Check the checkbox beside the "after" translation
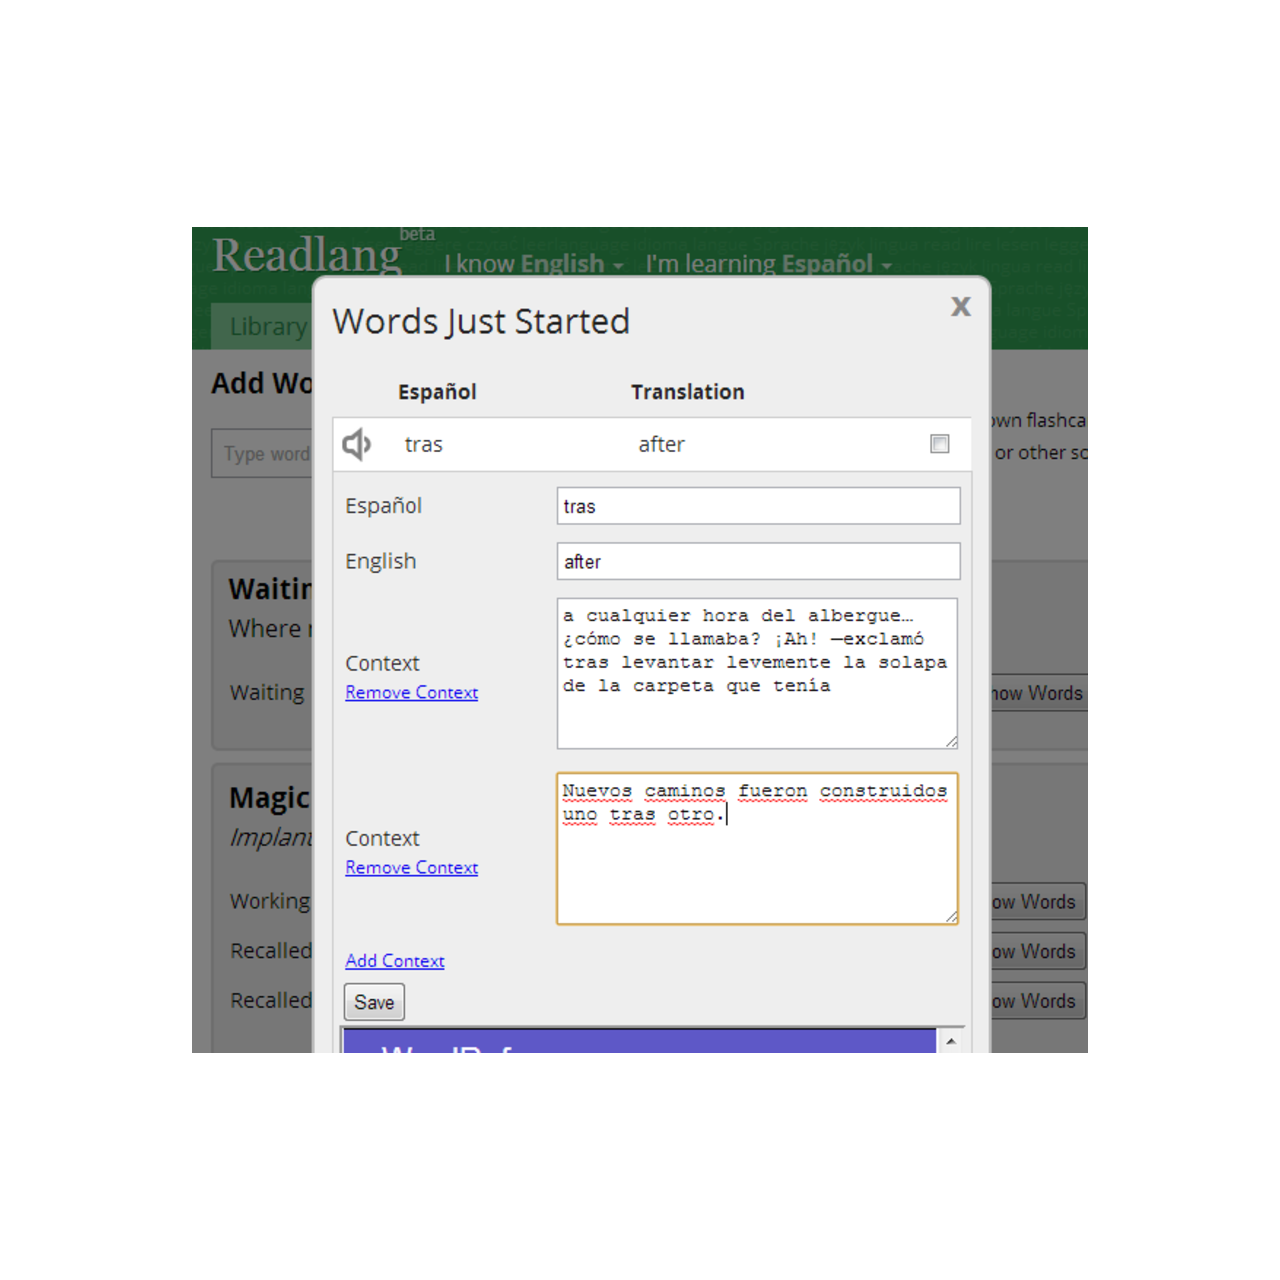Viewport: 1280px width, 1280px height. click(939, 444)
